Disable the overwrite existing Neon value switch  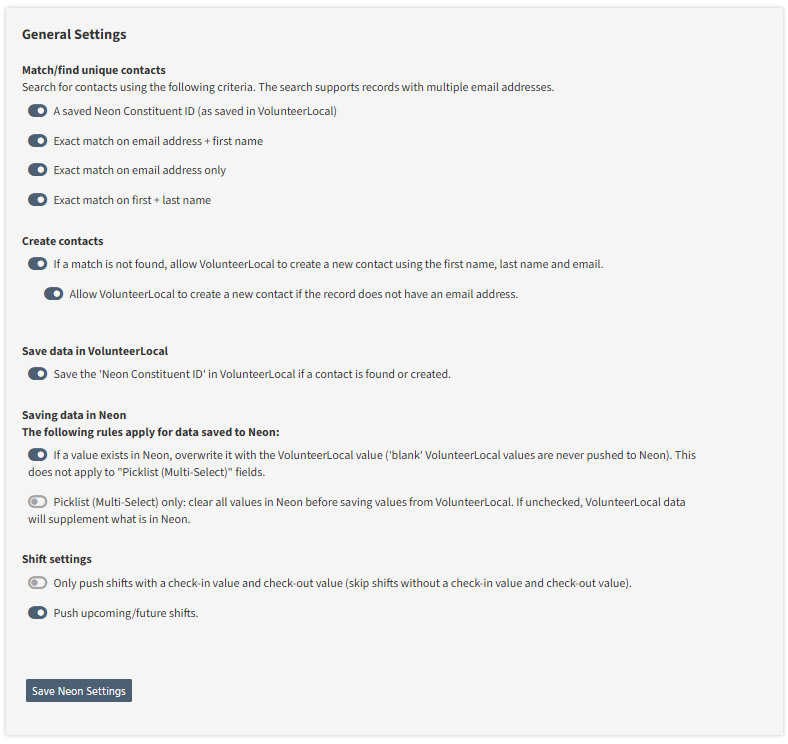click(38, 455)
